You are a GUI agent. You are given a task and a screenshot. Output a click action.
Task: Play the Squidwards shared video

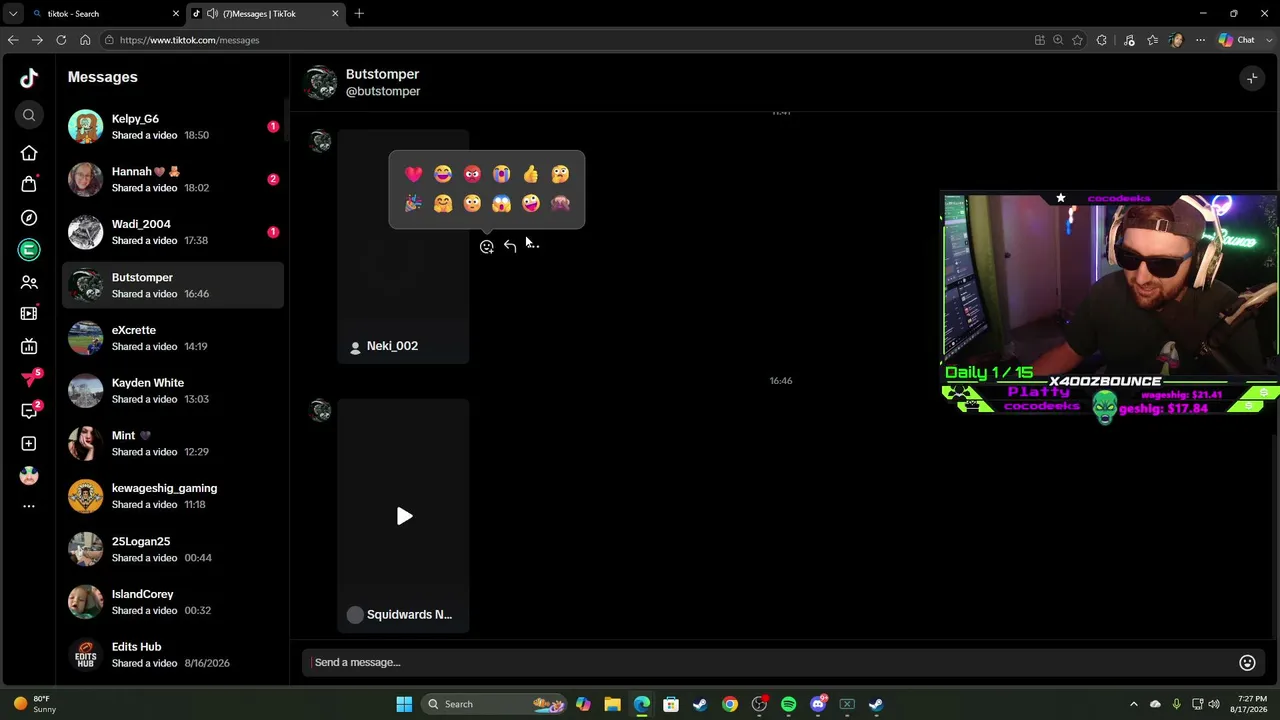coord(404,516)
